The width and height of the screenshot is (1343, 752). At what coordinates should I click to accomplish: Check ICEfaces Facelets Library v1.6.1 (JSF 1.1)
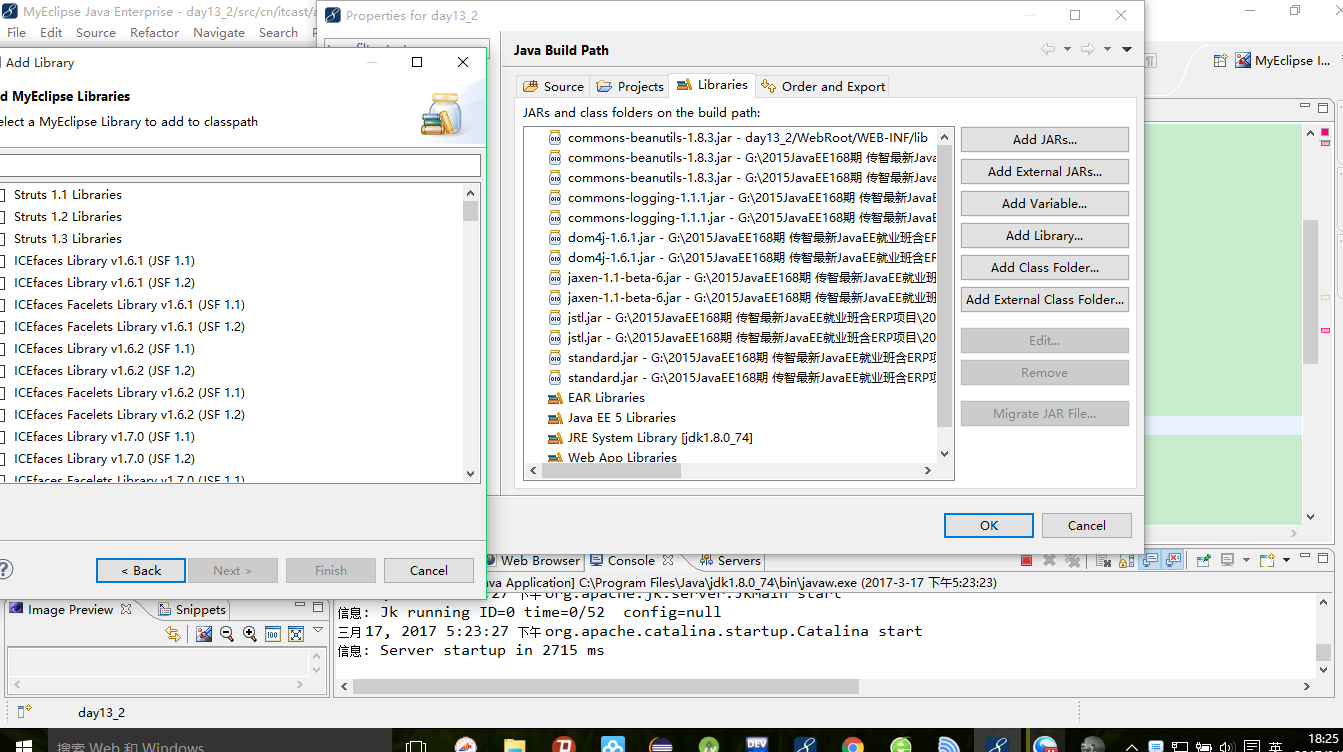click(x=2, y=305)
